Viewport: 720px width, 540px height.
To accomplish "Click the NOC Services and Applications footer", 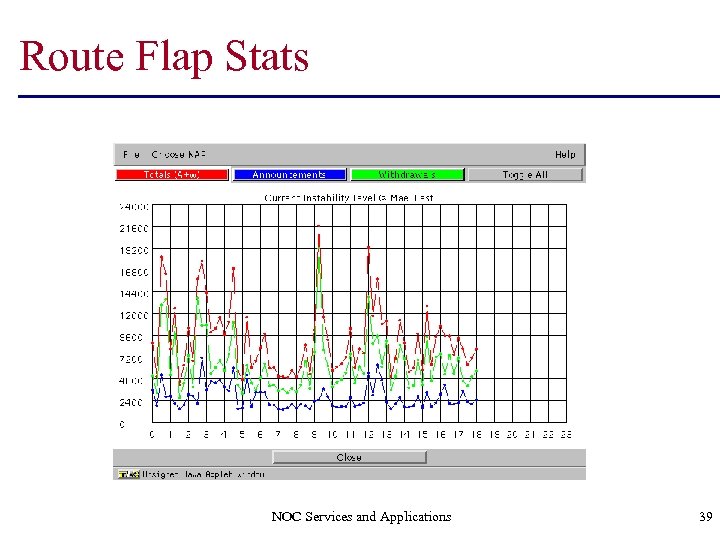I will point(361,517).
